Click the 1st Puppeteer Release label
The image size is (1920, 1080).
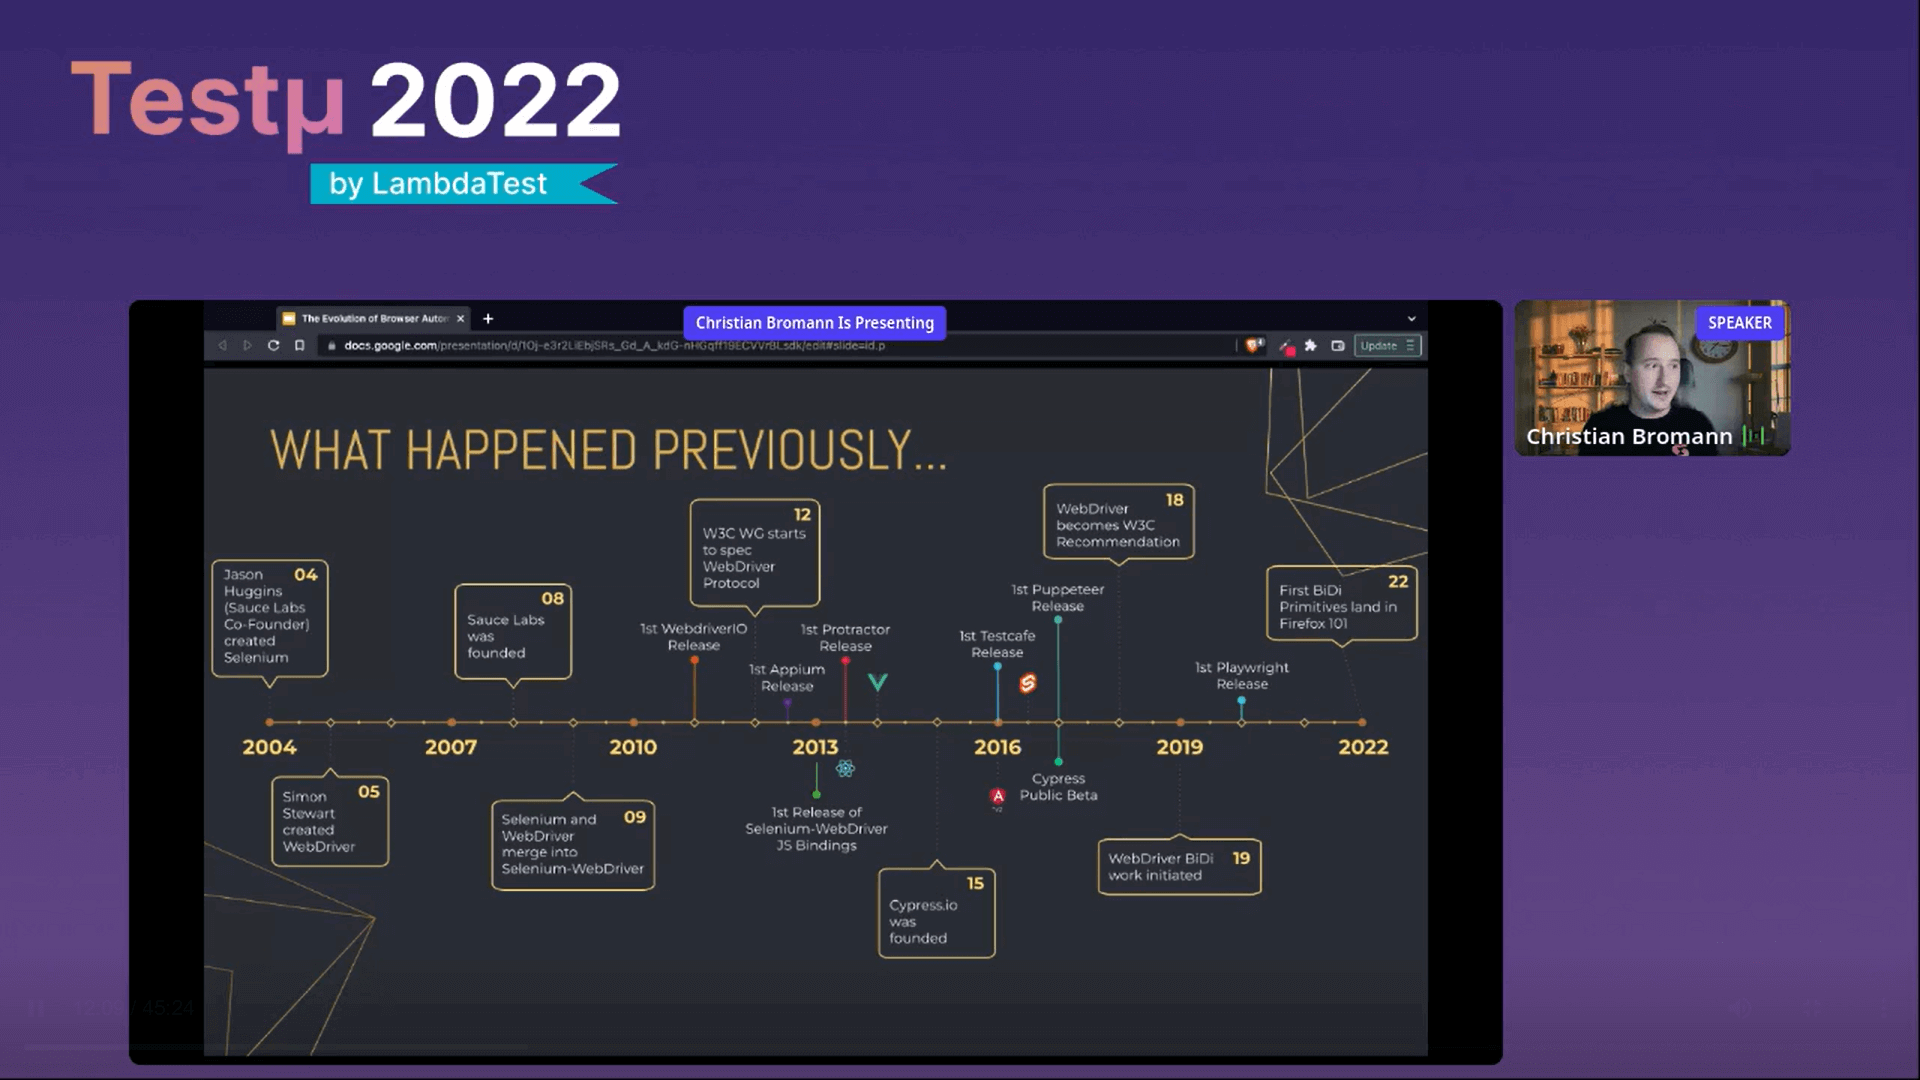click(1058, 598)
